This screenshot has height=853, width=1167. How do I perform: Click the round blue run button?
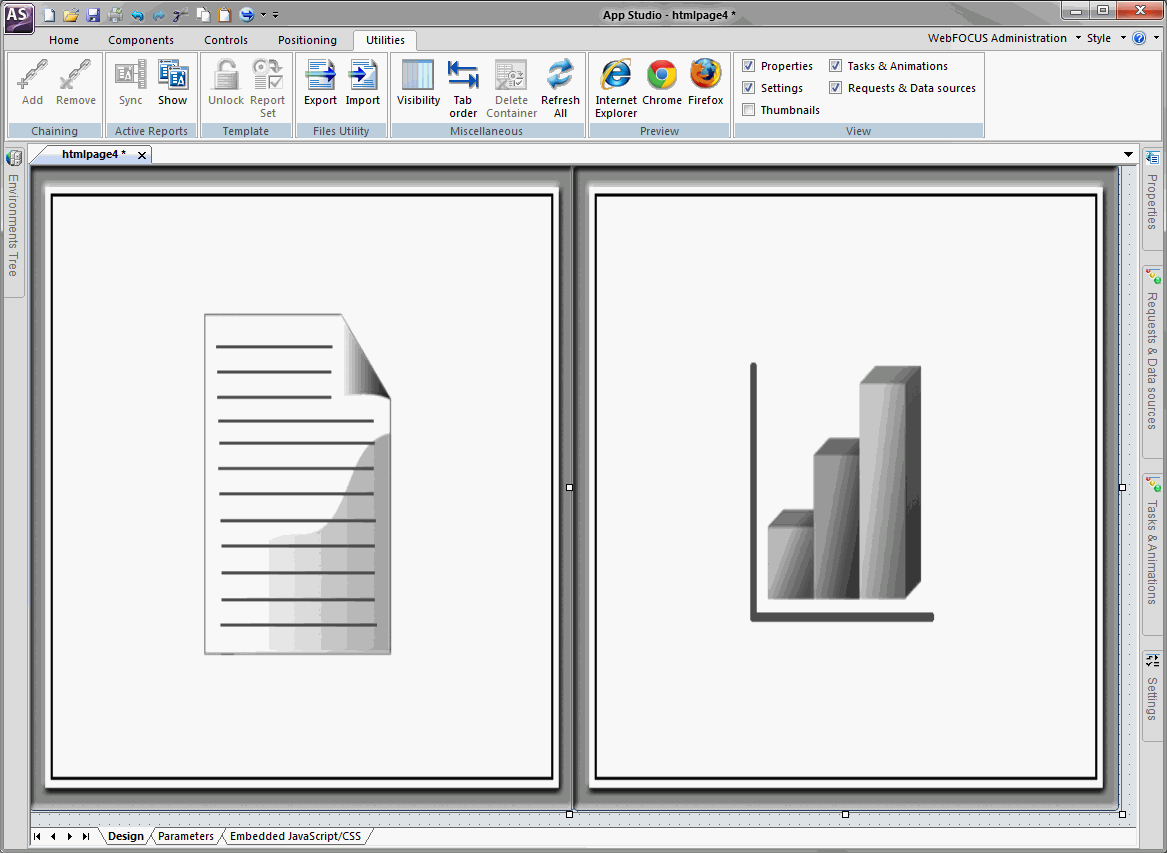click(247, 15)
